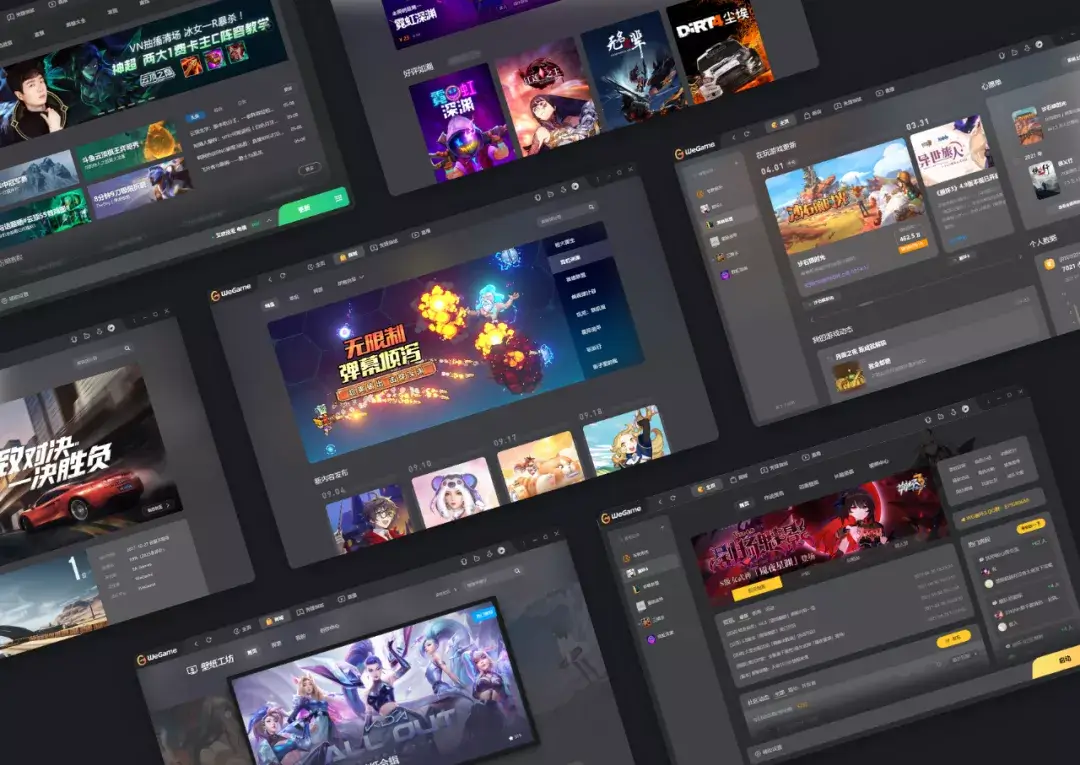Click the orange buy button on 沙石镇时光 card
The width and height of the screenshot is (1080, 765).
pos(913,245)
